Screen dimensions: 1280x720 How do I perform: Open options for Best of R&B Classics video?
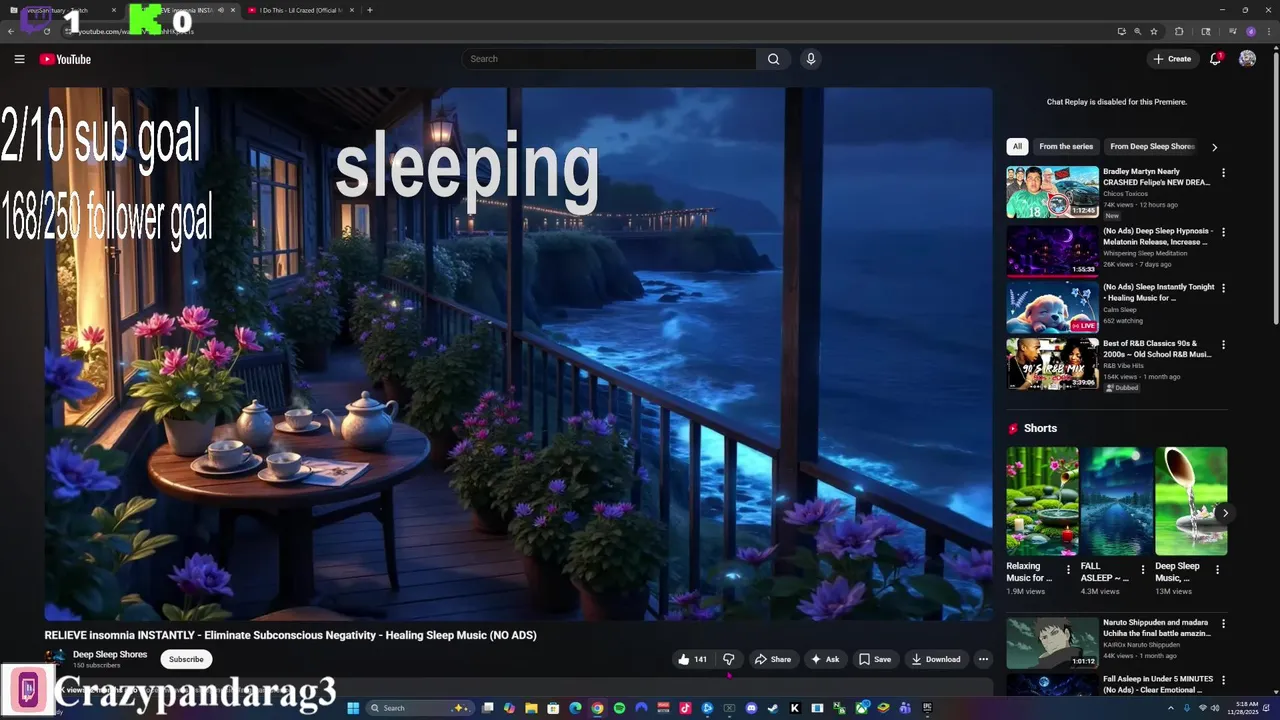pos(1223,345)
